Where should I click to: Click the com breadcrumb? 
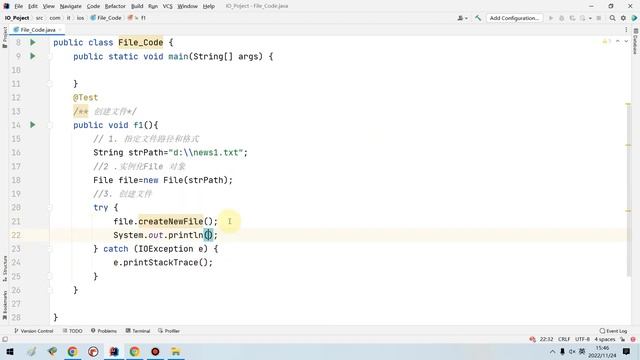click(x=55, y=18)
